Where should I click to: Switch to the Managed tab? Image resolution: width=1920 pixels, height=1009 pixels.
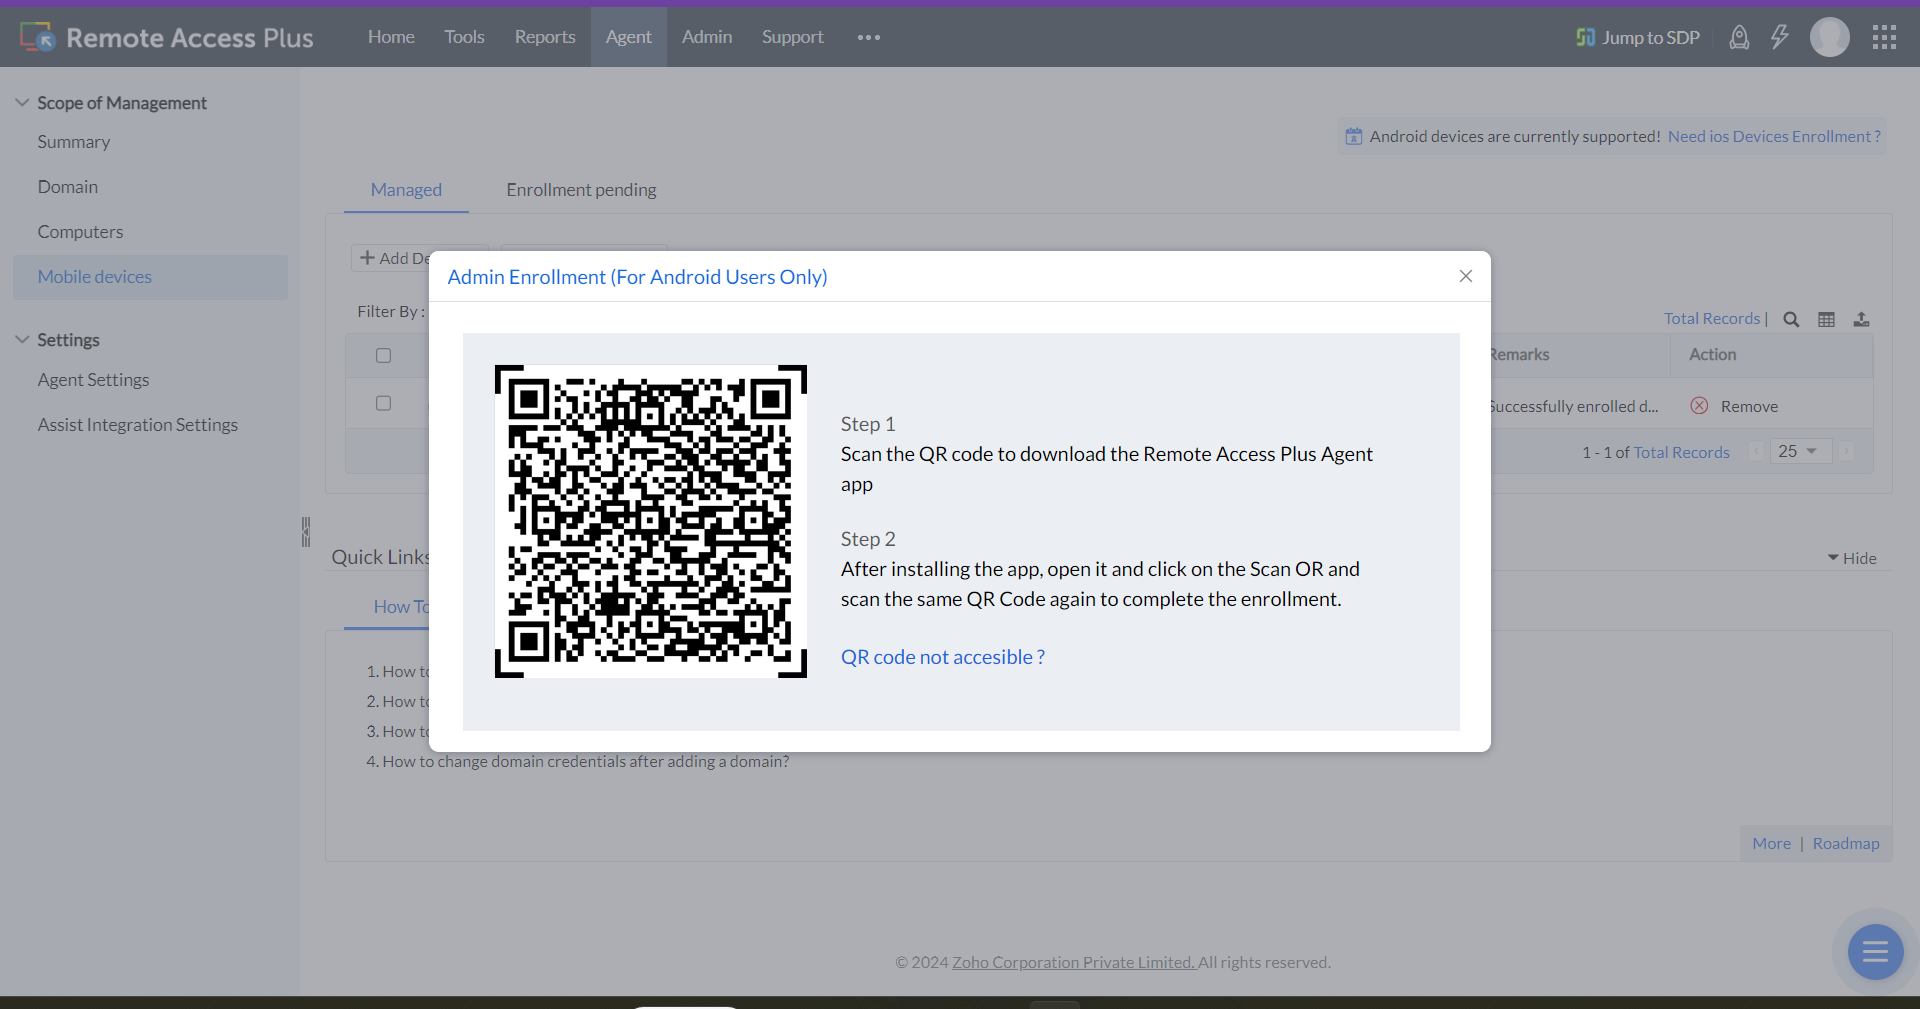click(406, 190)
